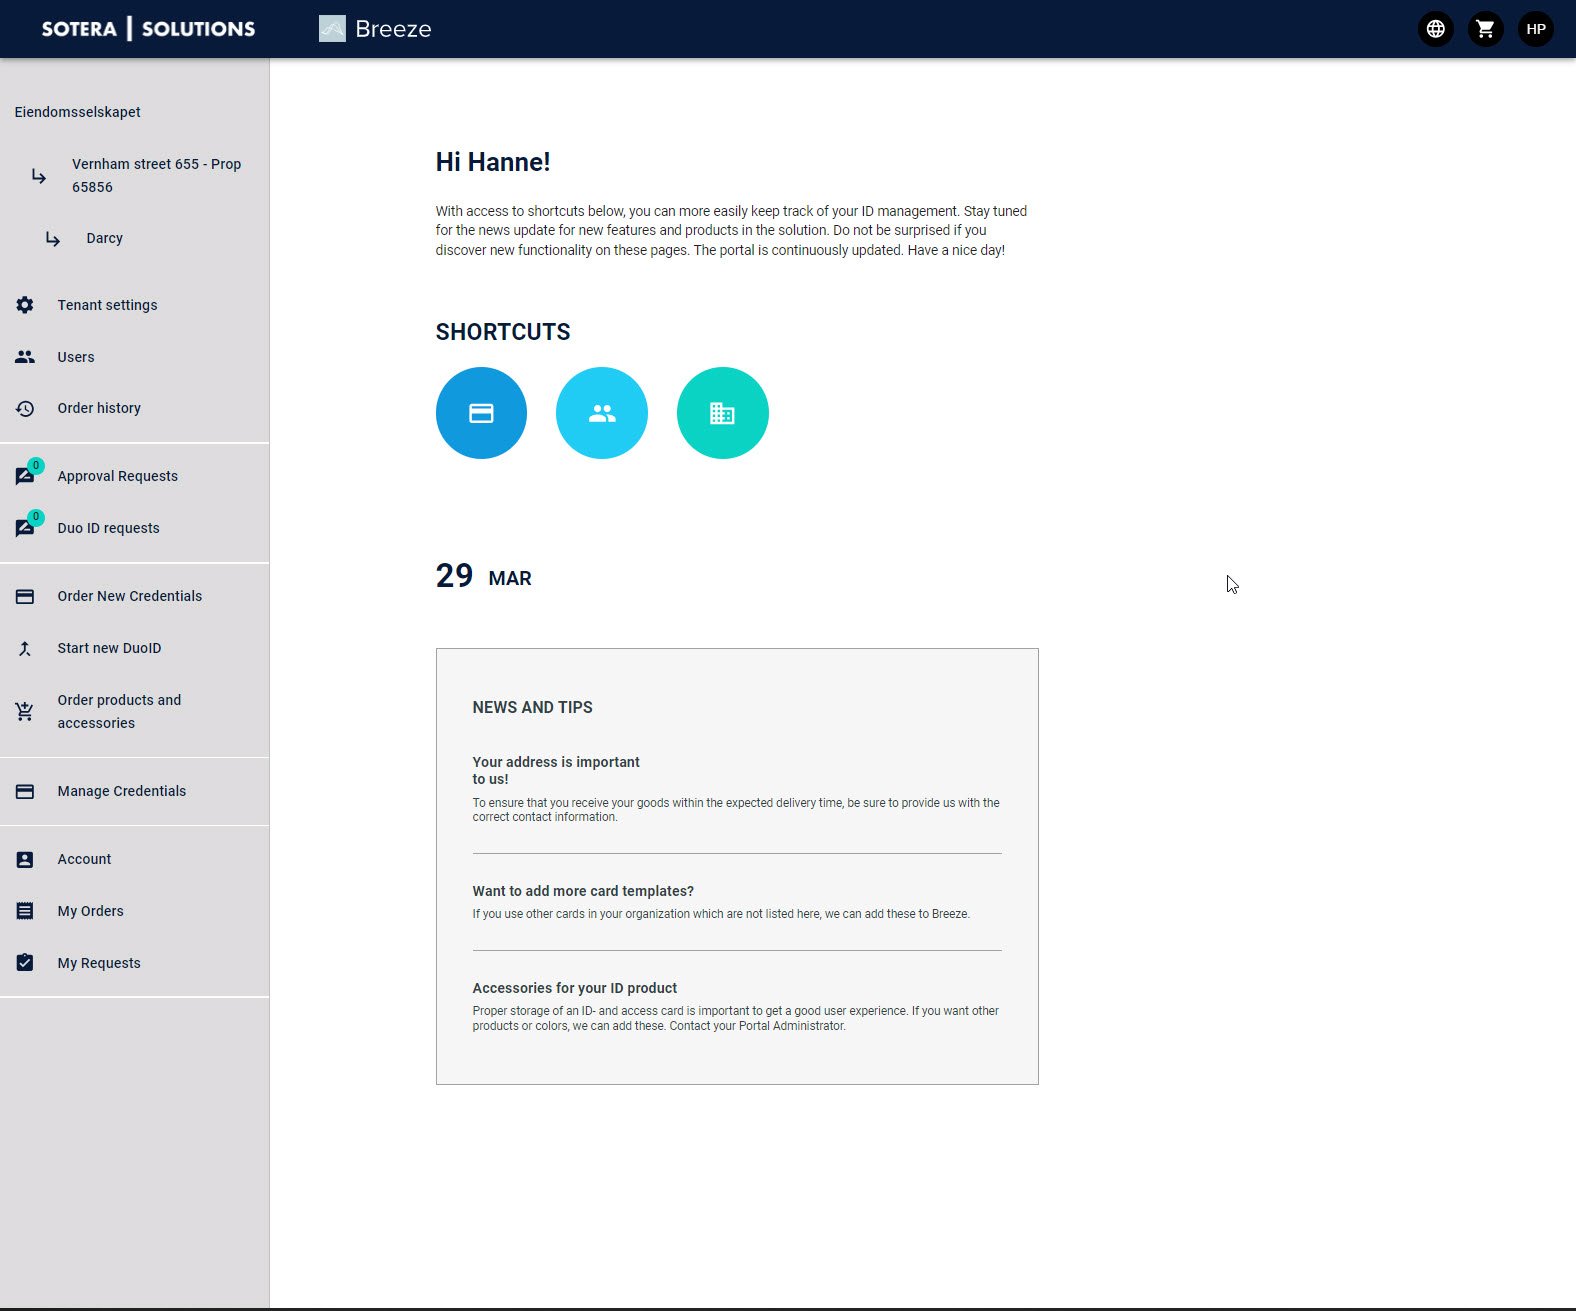Click the add-to-cart icon for accessories
The height and width of the screenshot is (1311, 1576).
25,711
